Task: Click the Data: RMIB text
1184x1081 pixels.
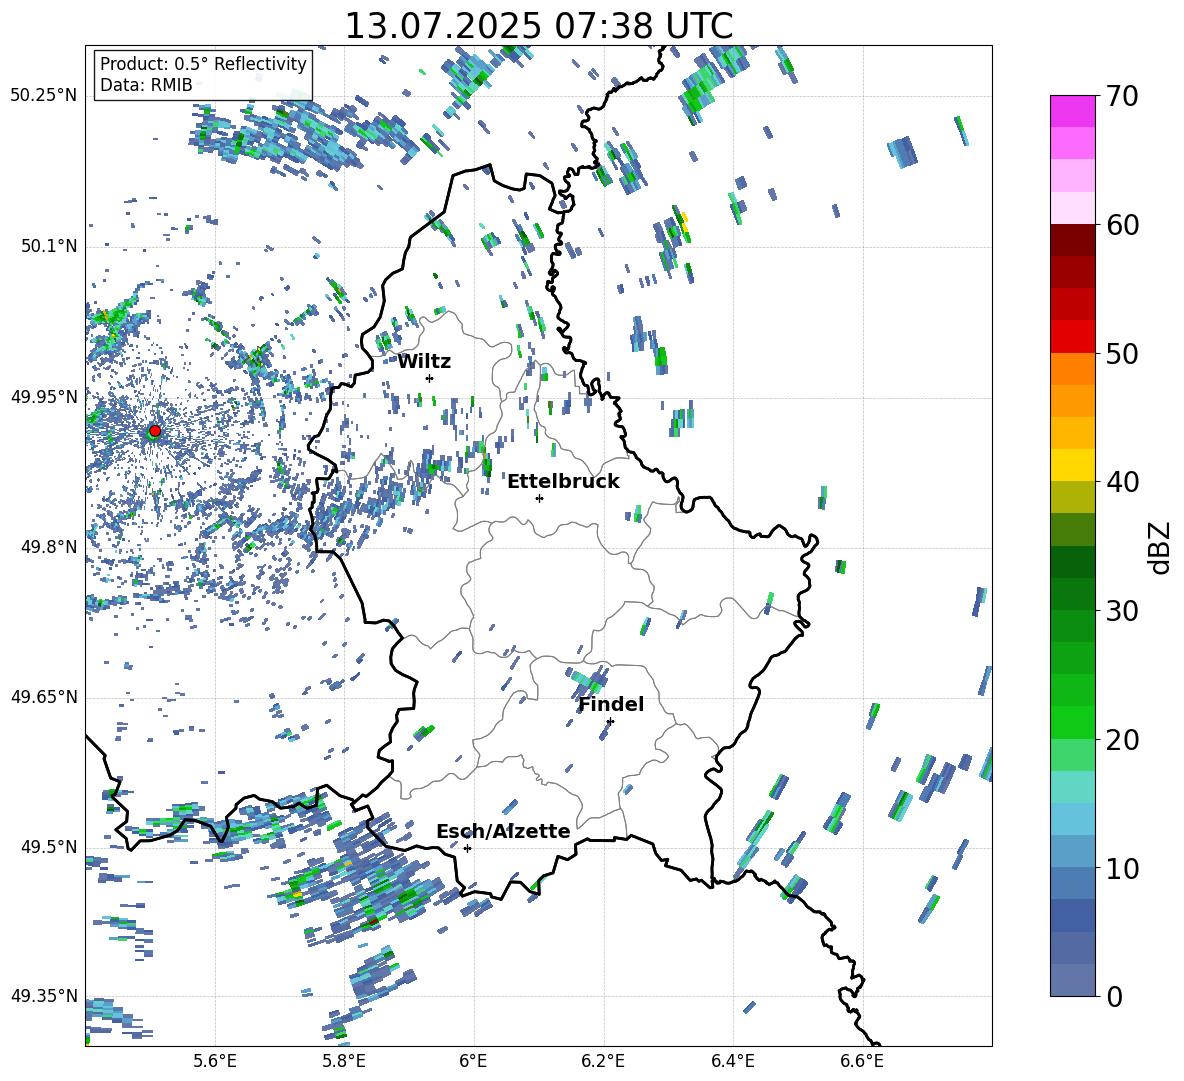Action: point(146,85)
